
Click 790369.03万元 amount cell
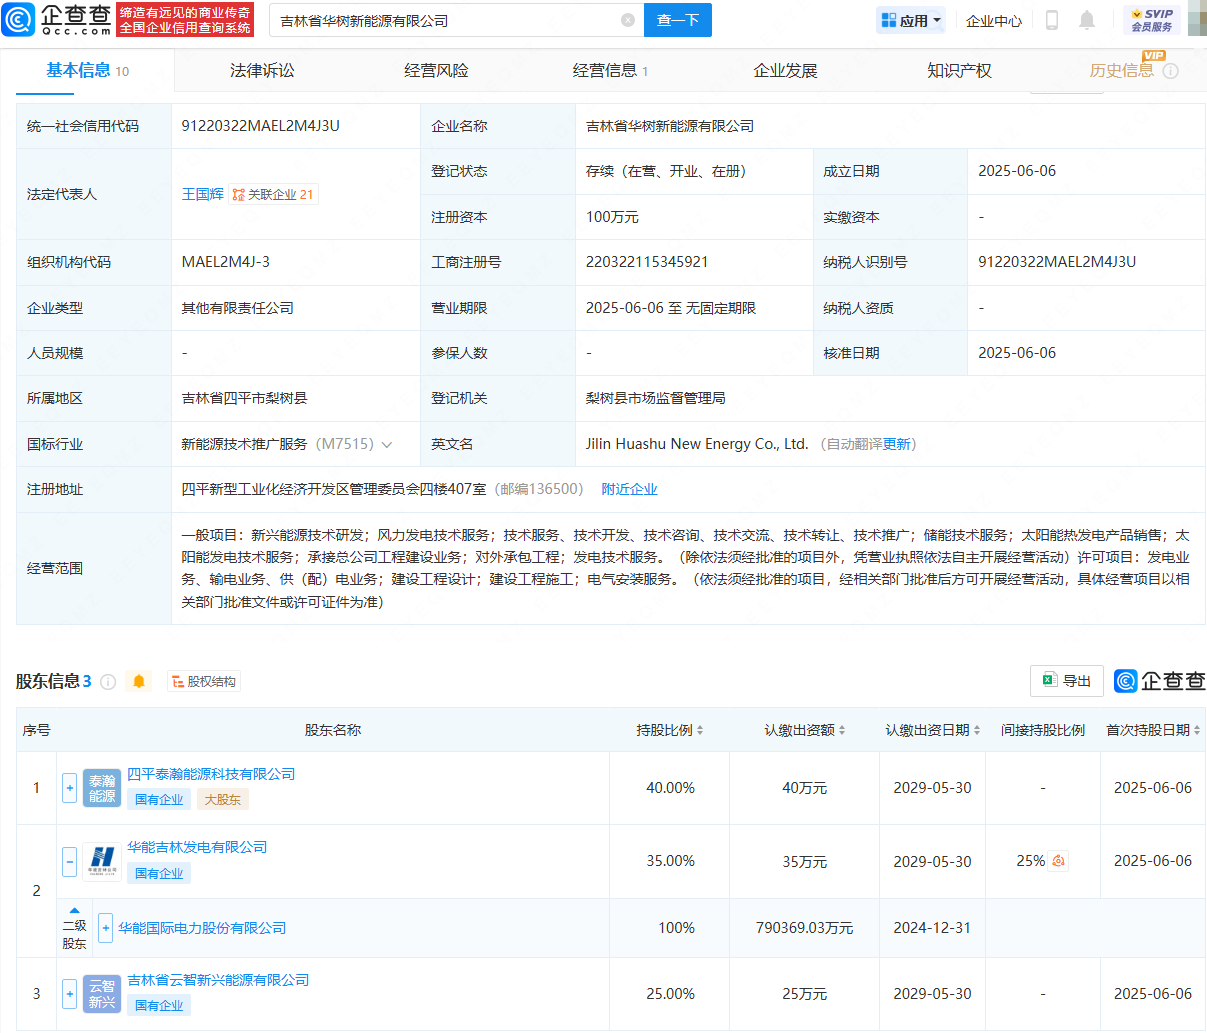coord(805,928)
